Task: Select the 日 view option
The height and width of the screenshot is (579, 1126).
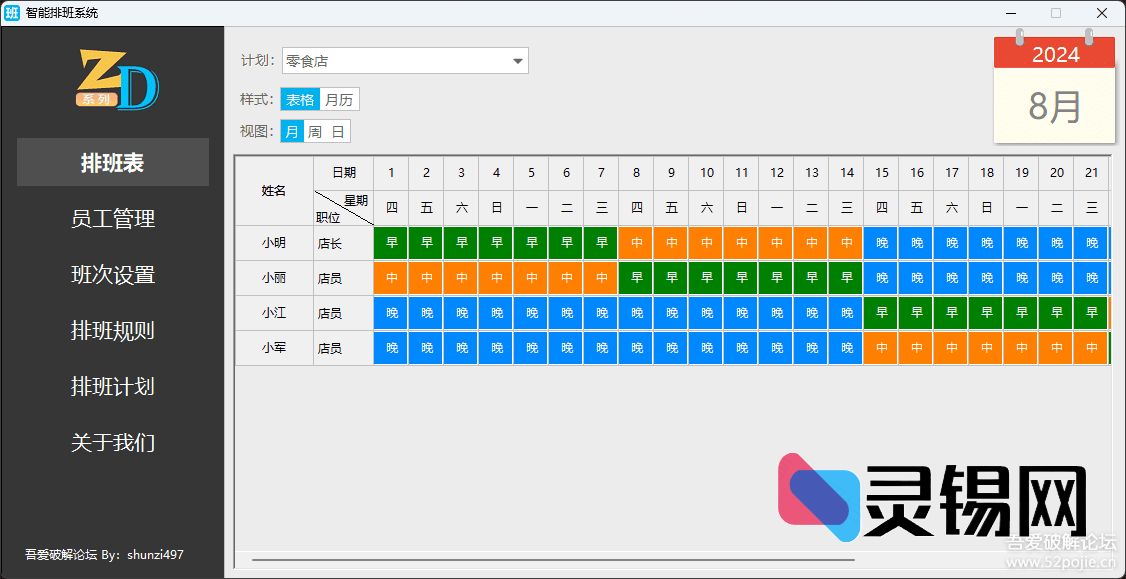Action: coord(338,131)
